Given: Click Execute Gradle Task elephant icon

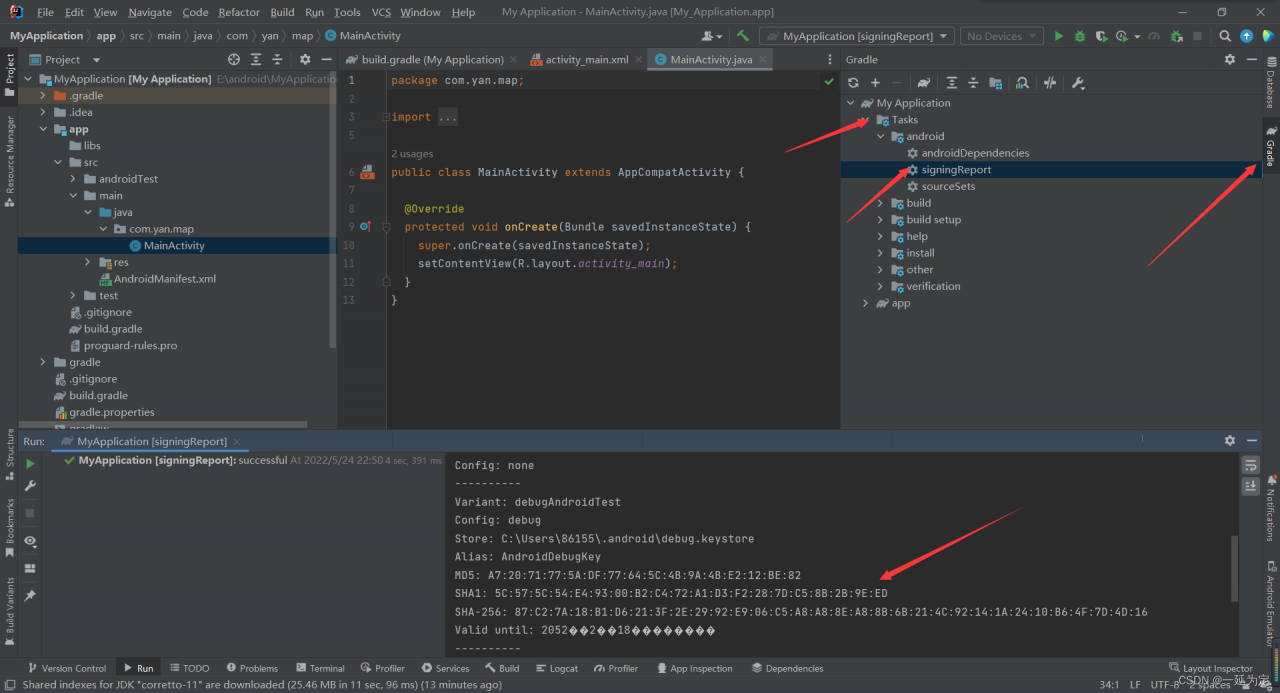Looking at the screenshot, I should (x=924, y=83).
